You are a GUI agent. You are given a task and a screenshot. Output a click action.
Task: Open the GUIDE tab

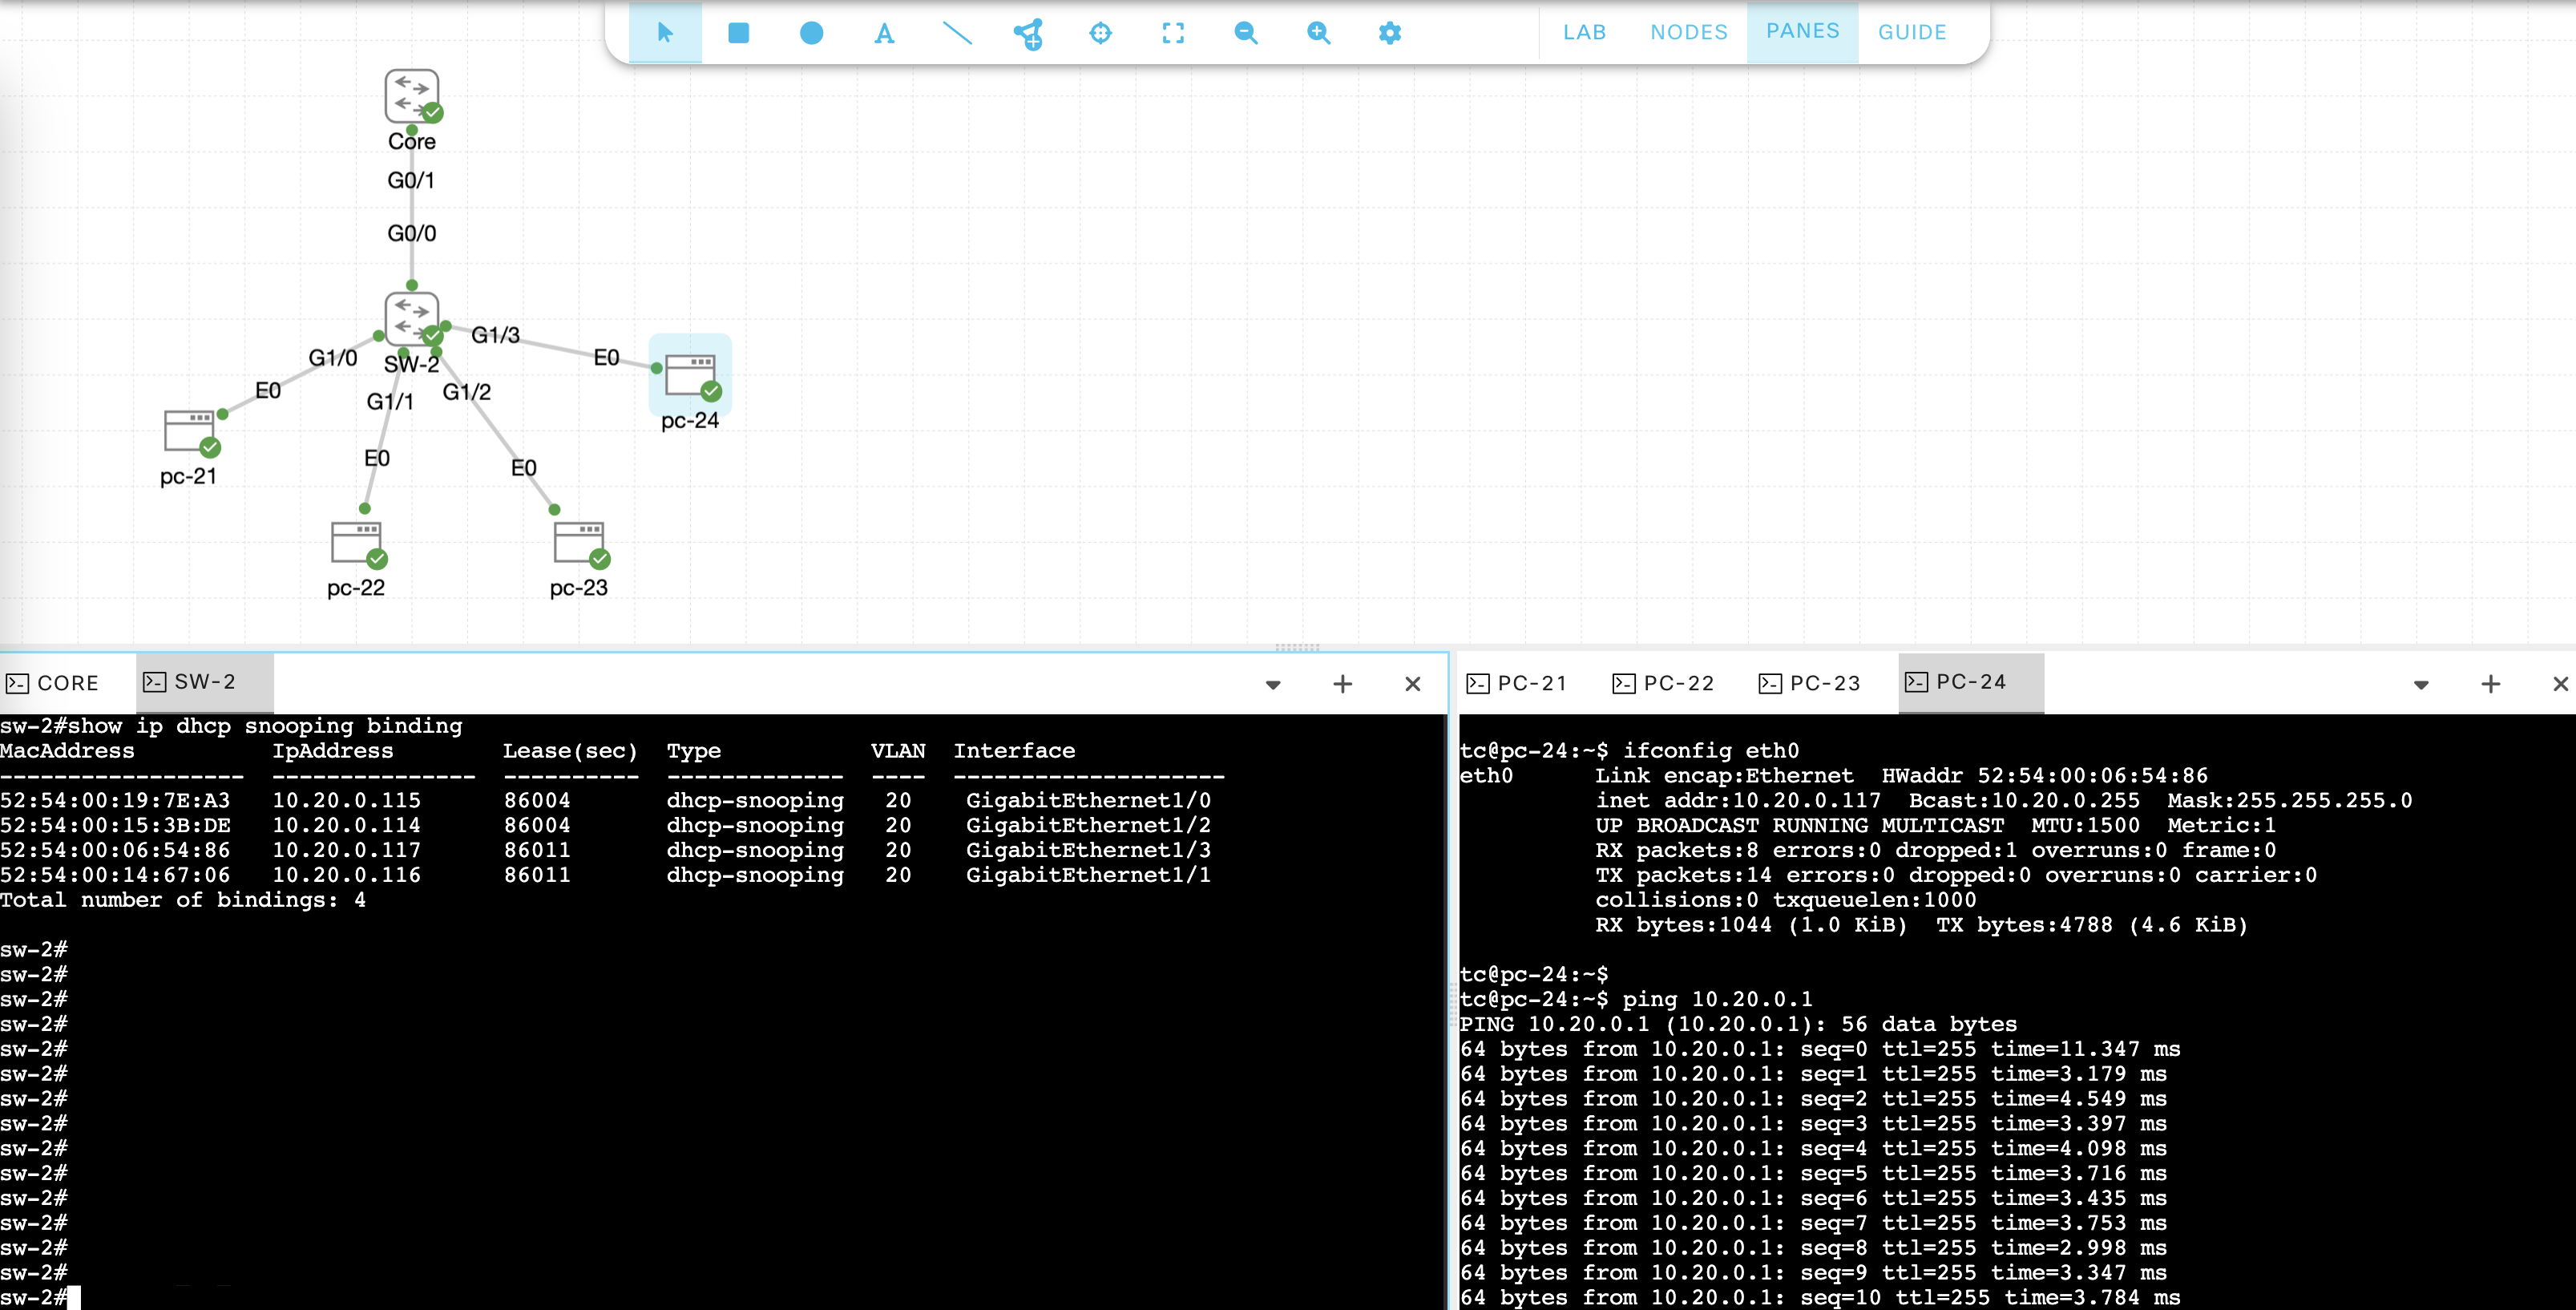1911,32
